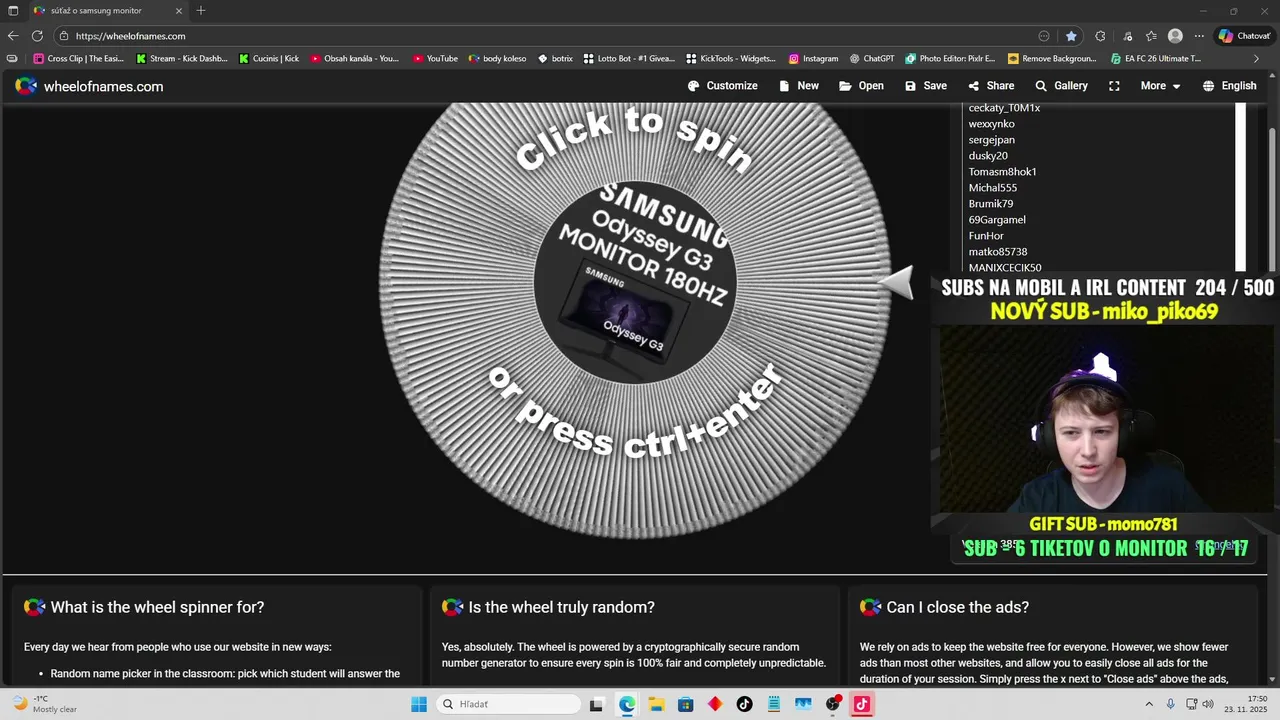Go back using browser back arrow
This screenshot has height=720, width=1280.
pyautogui.click(x=13, y=36)
